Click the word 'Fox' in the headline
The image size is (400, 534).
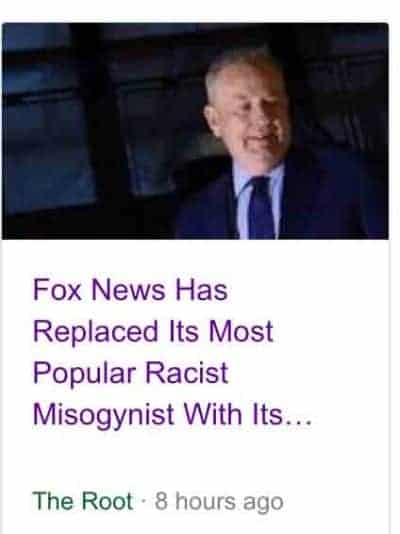(57, 290)
